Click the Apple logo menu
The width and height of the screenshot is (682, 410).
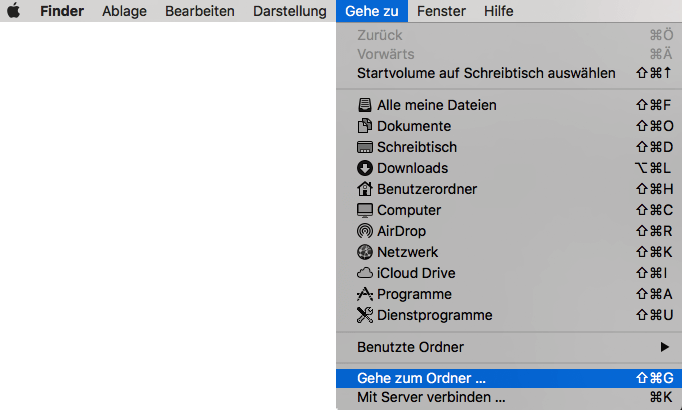16,11
